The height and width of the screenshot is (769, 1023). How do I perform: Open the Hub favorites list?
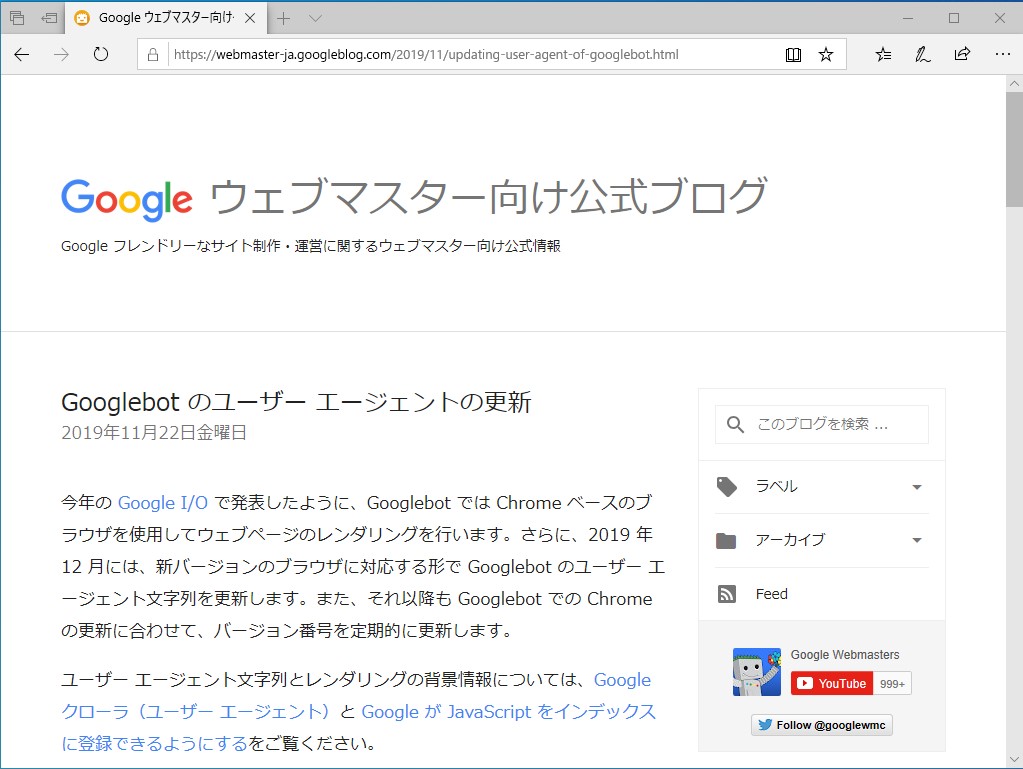click(x=881, y=55)
